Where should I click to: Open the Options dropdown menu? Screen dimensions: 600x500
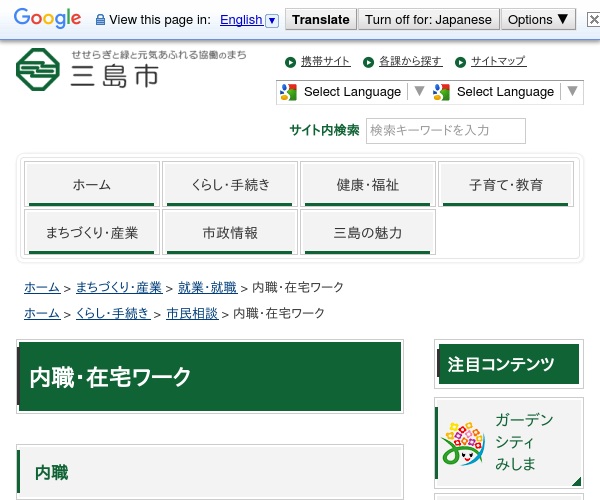[x=538, y=20]
